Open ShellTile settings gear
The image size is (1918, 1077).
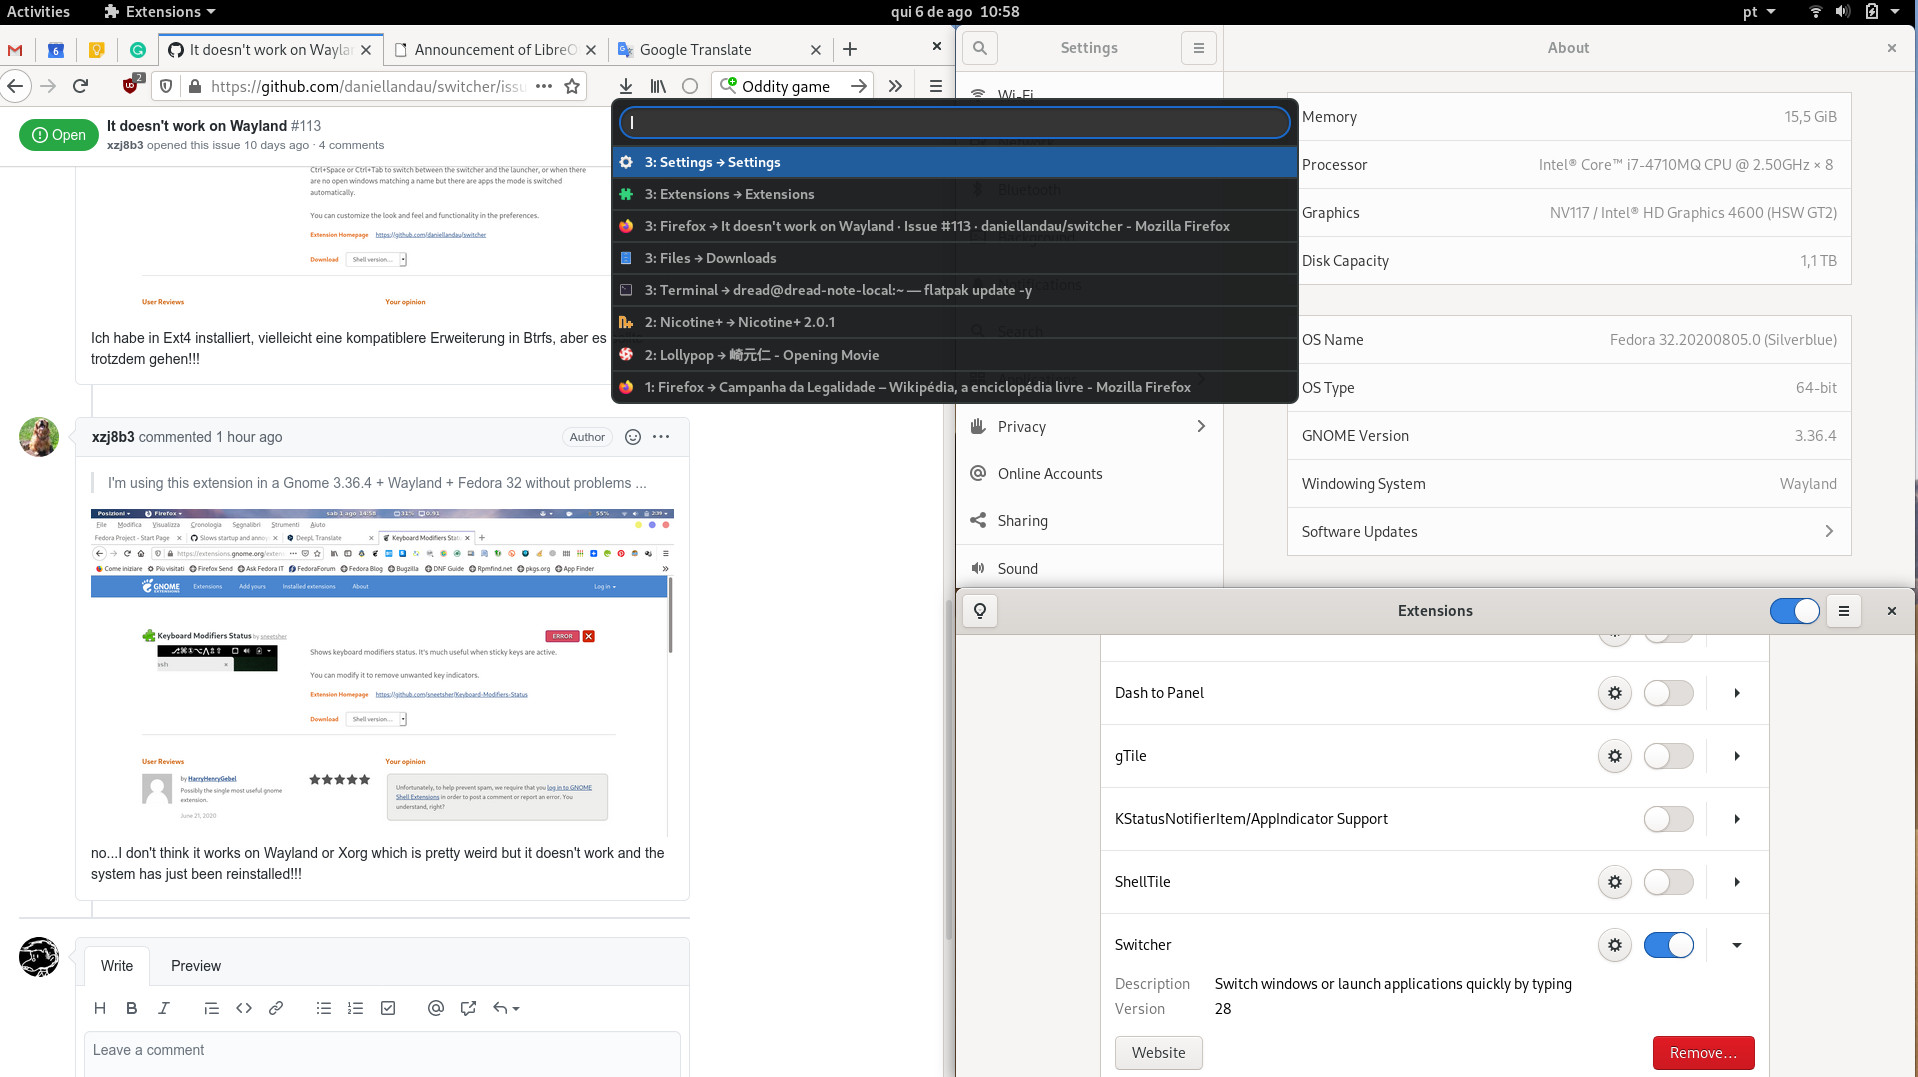(1615, 882)
